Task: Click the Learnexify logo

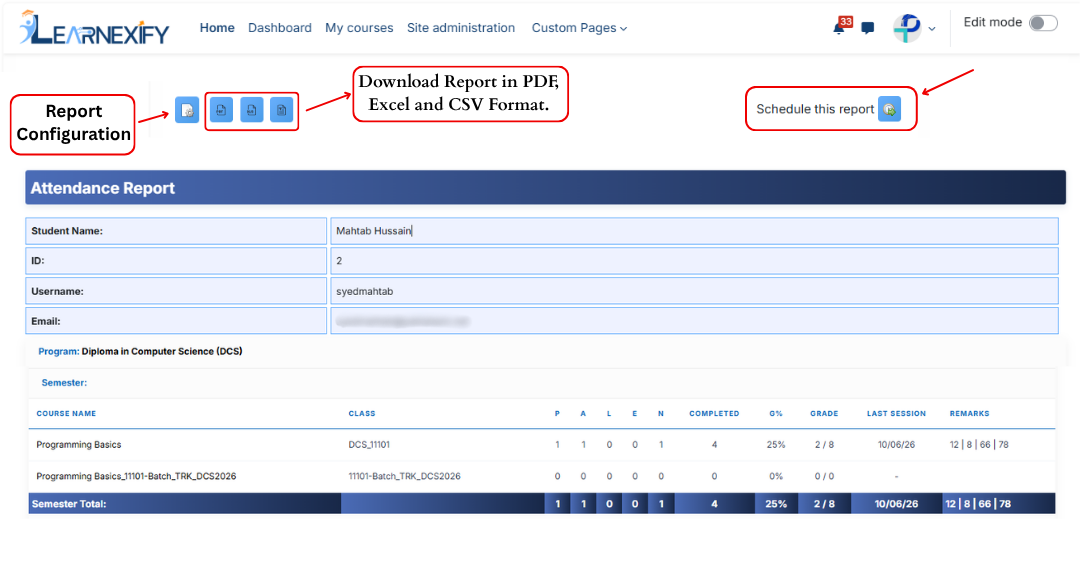Action: coord(94,29)
